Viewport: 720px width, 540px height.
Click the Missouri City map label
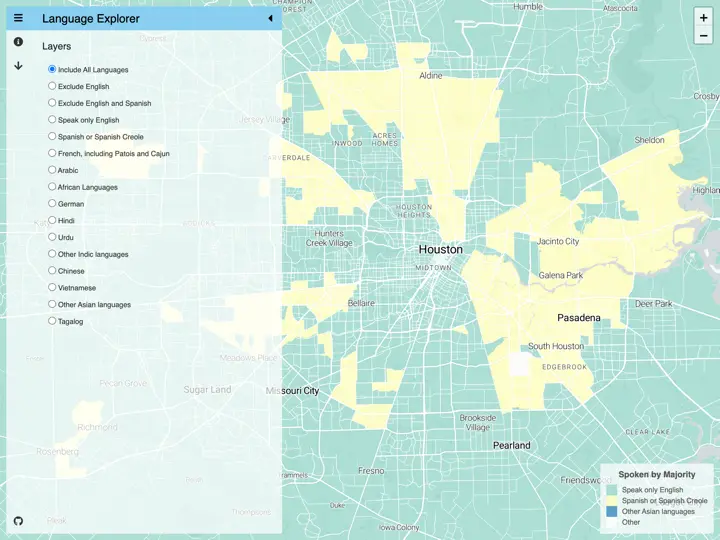292,391
